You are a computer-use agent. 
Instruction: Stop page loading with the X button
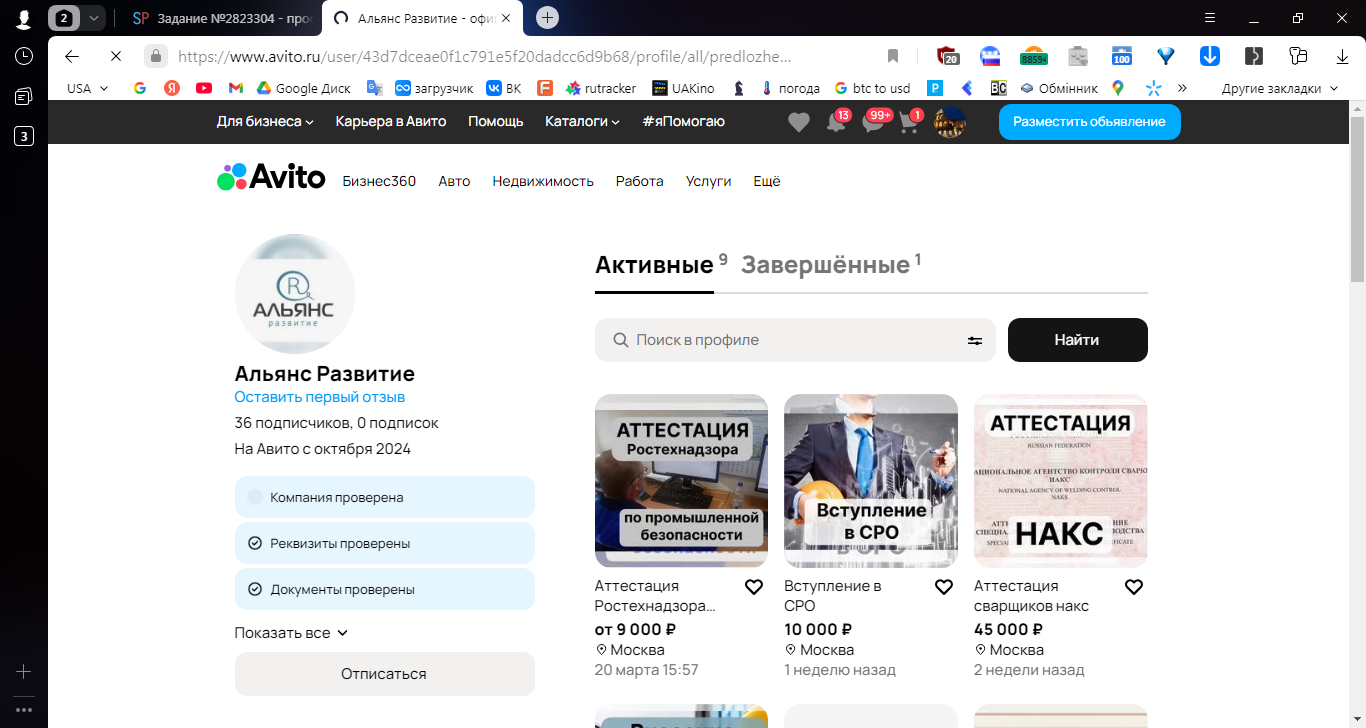click(x=115, y=56)
